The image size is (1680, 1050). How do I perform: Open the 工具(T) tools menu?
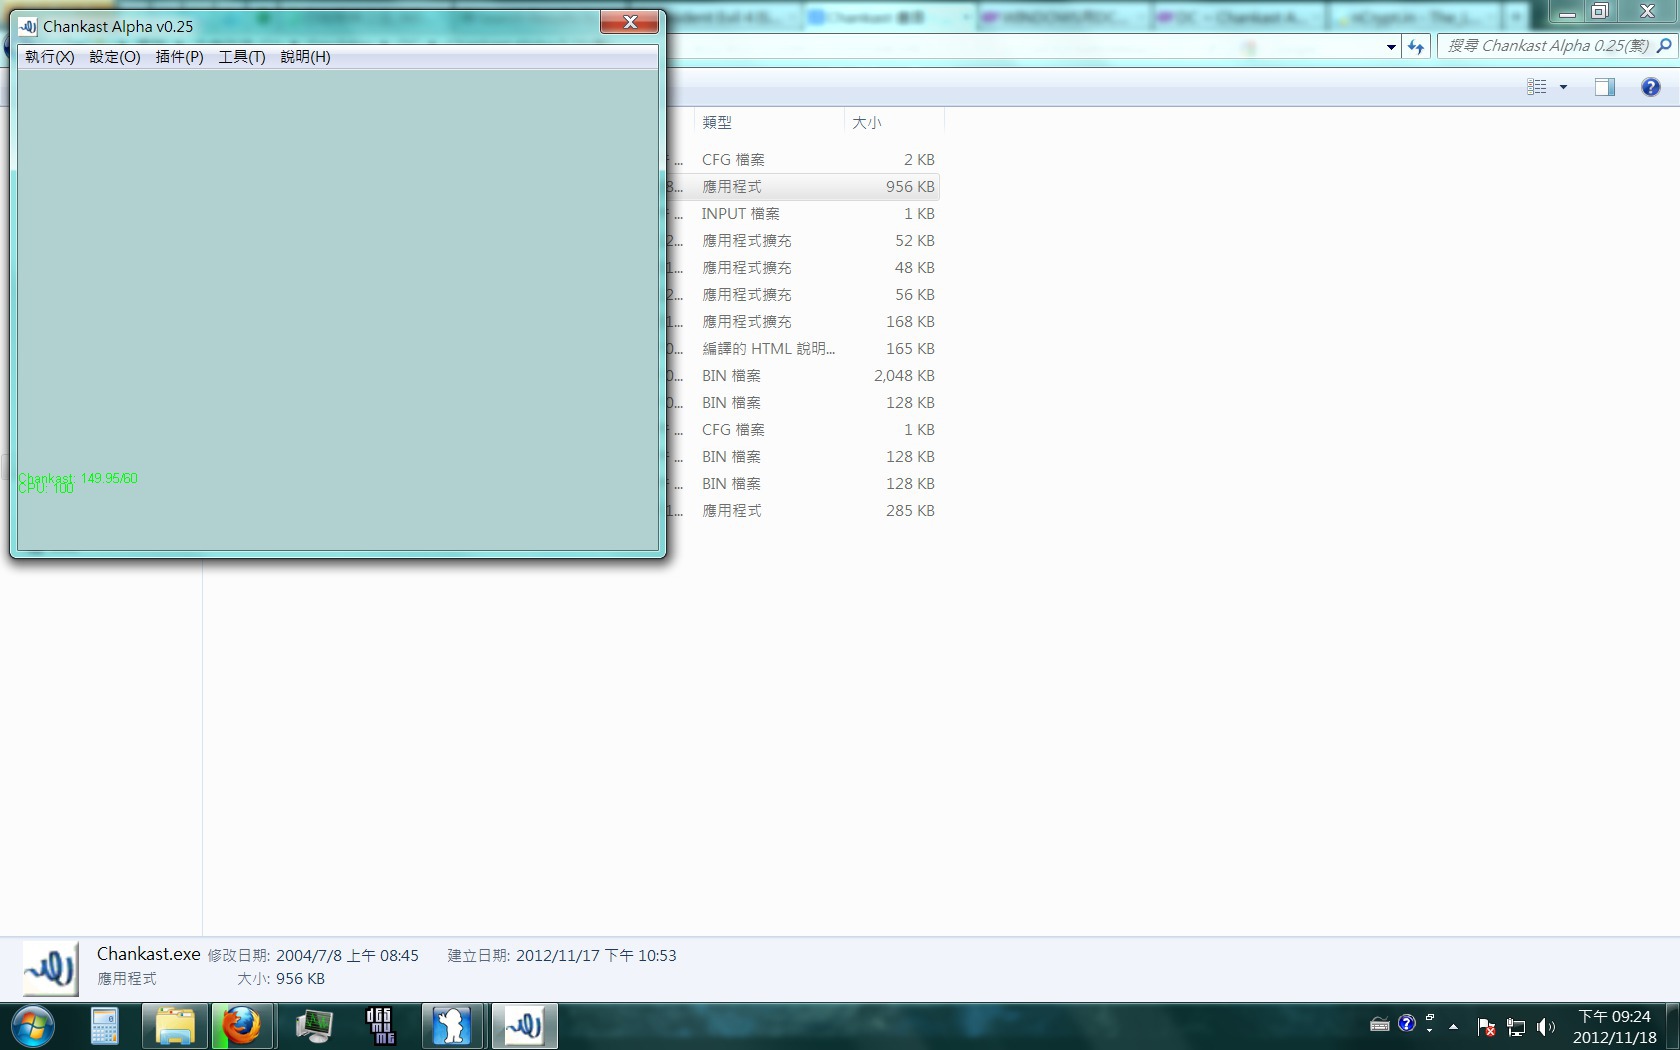(242, 57)
